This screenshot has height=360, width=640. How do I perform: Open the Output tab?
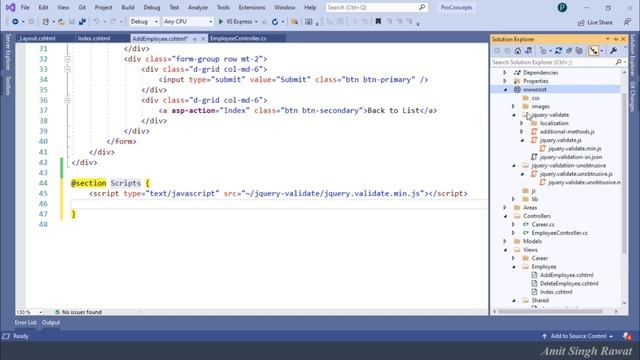point(51,323)
